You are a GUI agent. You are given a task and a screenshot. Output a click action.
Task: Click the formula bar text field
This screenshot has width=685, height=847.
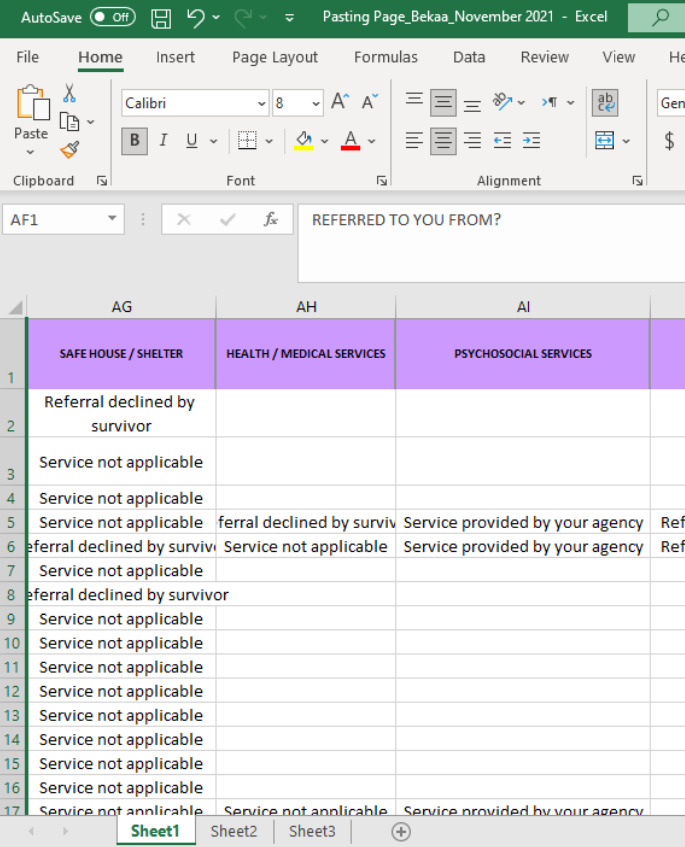(492, 243)
